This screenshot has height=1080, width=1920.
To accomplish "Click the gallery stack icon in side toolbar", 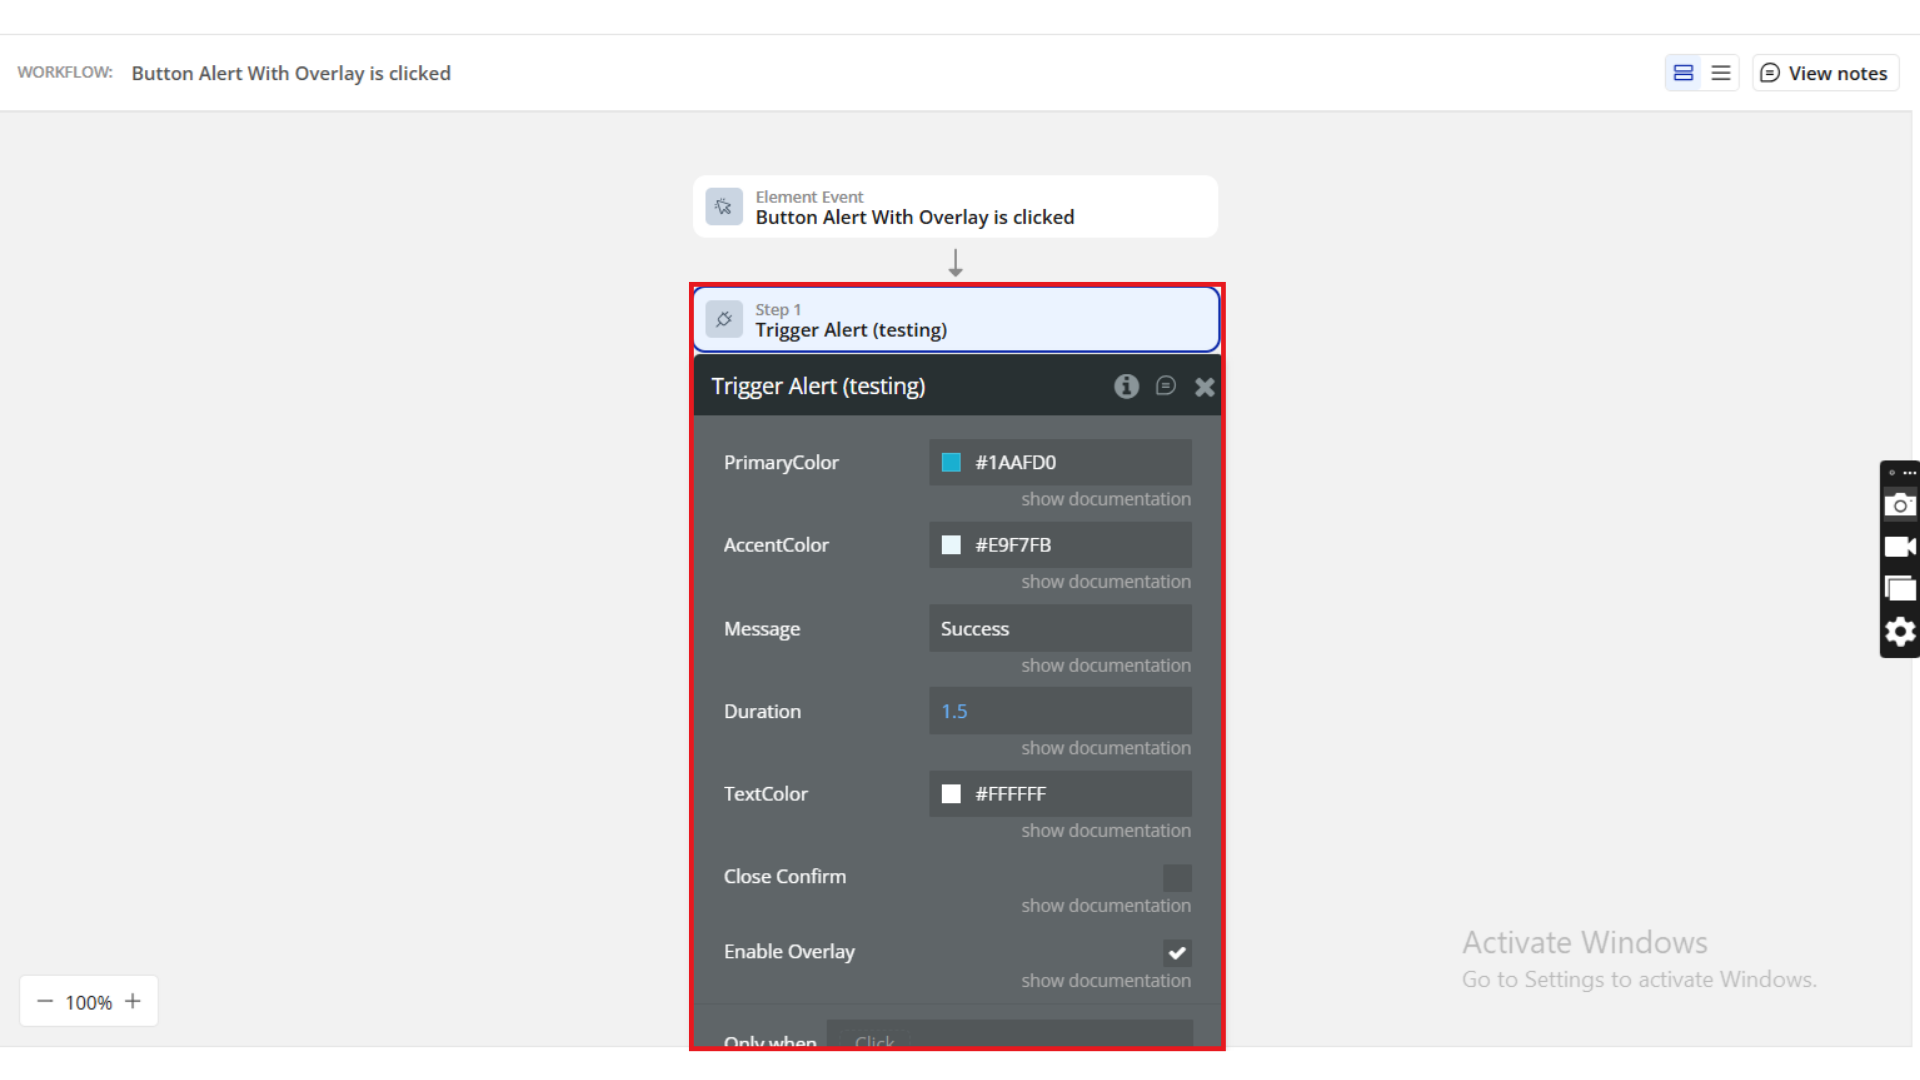I will pyautogui.click(x=1899, y=589).
